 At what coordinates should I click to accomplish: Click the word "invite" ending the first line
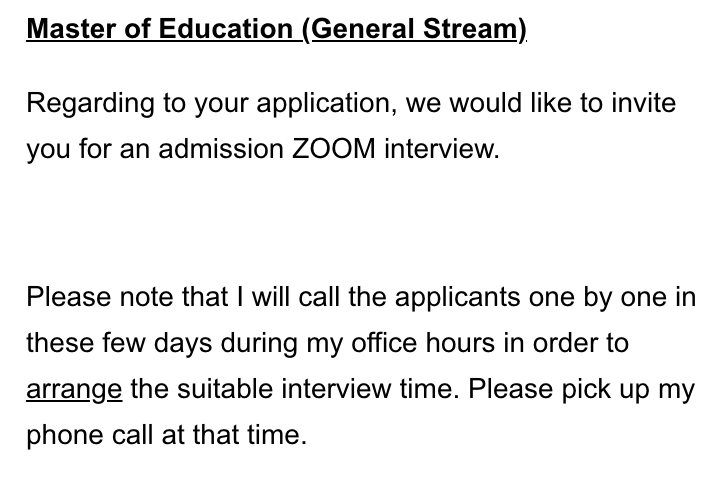[643, 103]
